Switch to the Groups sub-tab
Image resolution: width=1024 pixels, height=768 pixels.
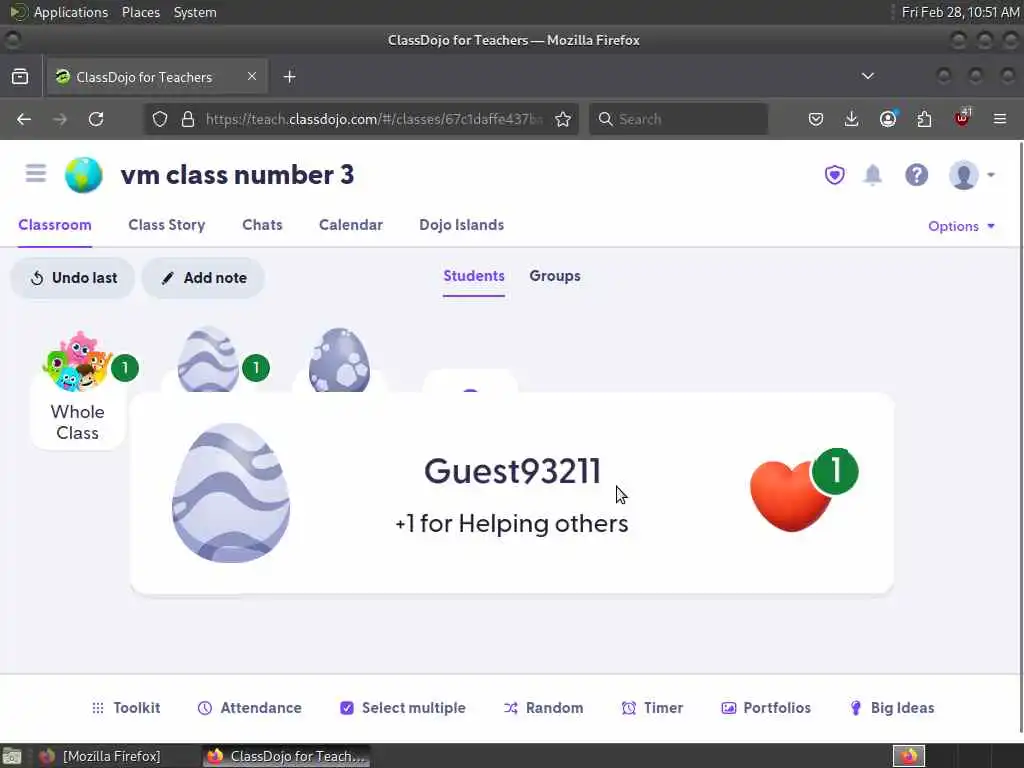coord(554,276)
